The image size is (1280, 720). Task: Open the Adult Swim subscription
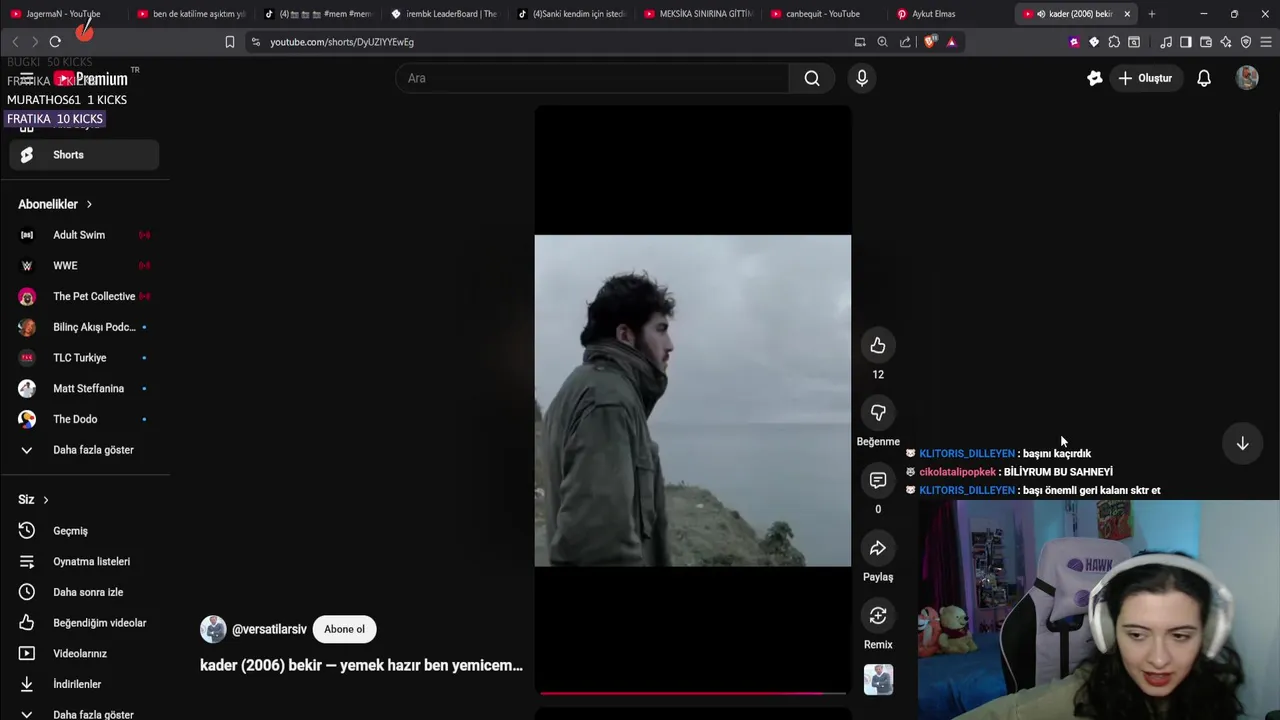[x=84, y=235]
